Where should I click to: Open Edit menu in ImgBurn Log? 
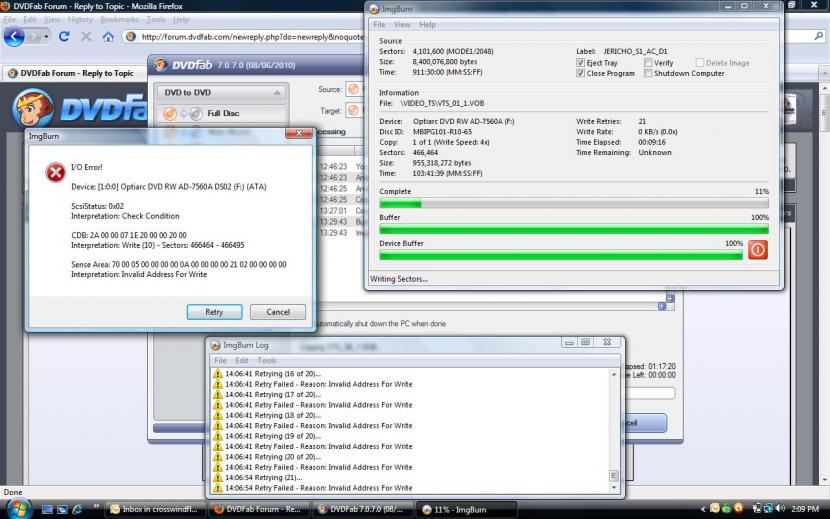[241, 360]
